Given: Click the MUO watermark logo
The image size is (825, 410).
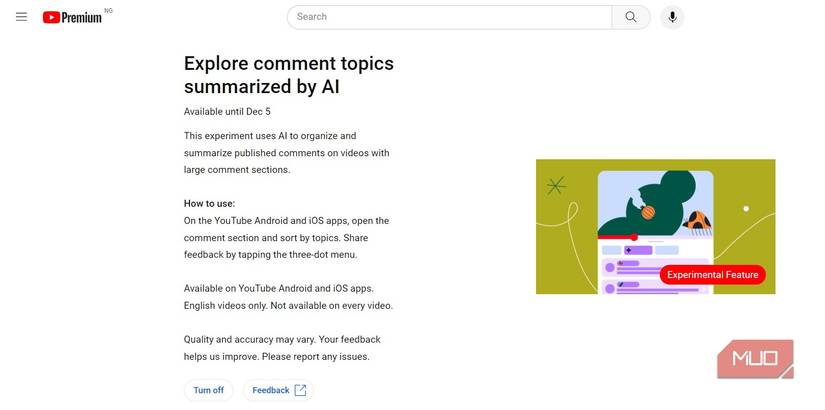Looking at the screenshot, I should pyautogui.click(x=755, y=359).
